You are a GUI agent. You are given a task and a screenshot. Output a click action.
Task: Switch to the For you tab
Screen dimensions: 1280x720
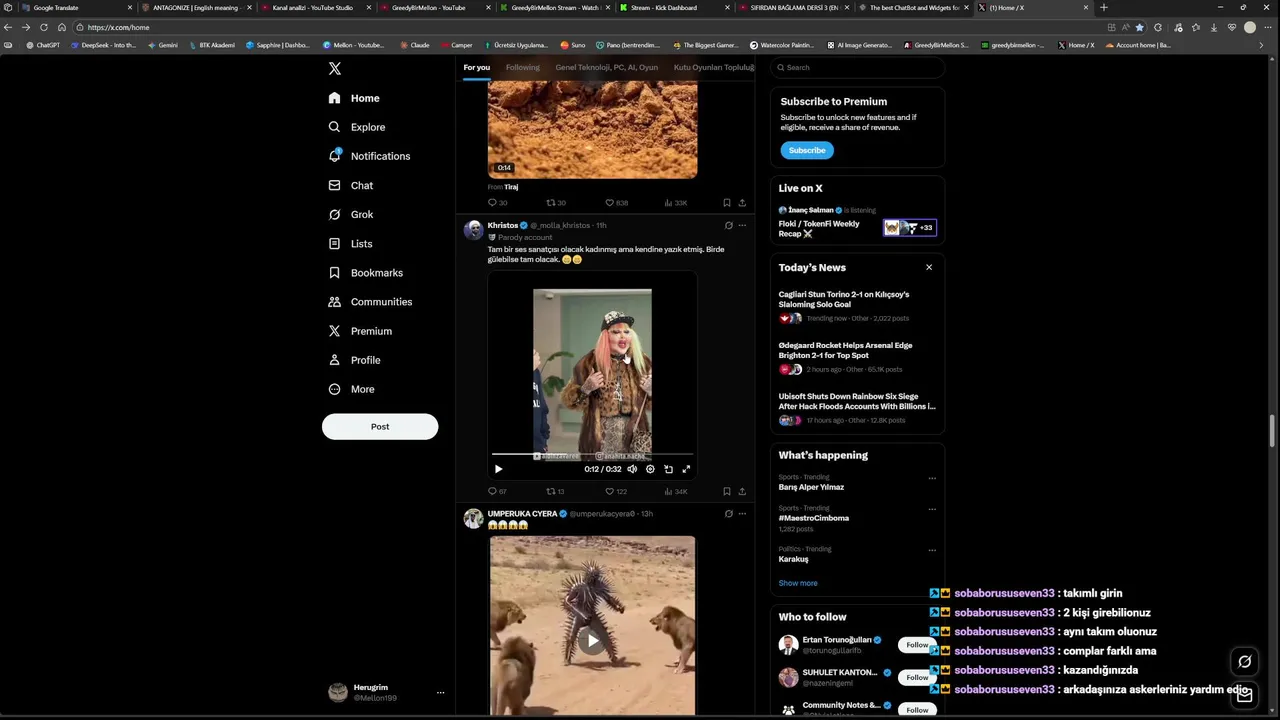pyautogui.click(x=477, y=67)
